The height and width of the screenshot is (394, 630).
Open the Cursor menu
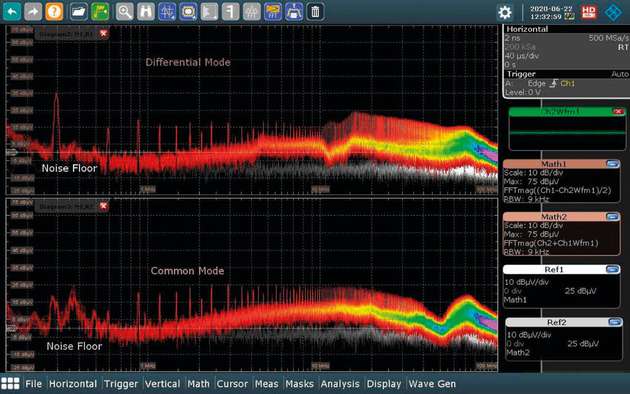click(x=232, y=384)
